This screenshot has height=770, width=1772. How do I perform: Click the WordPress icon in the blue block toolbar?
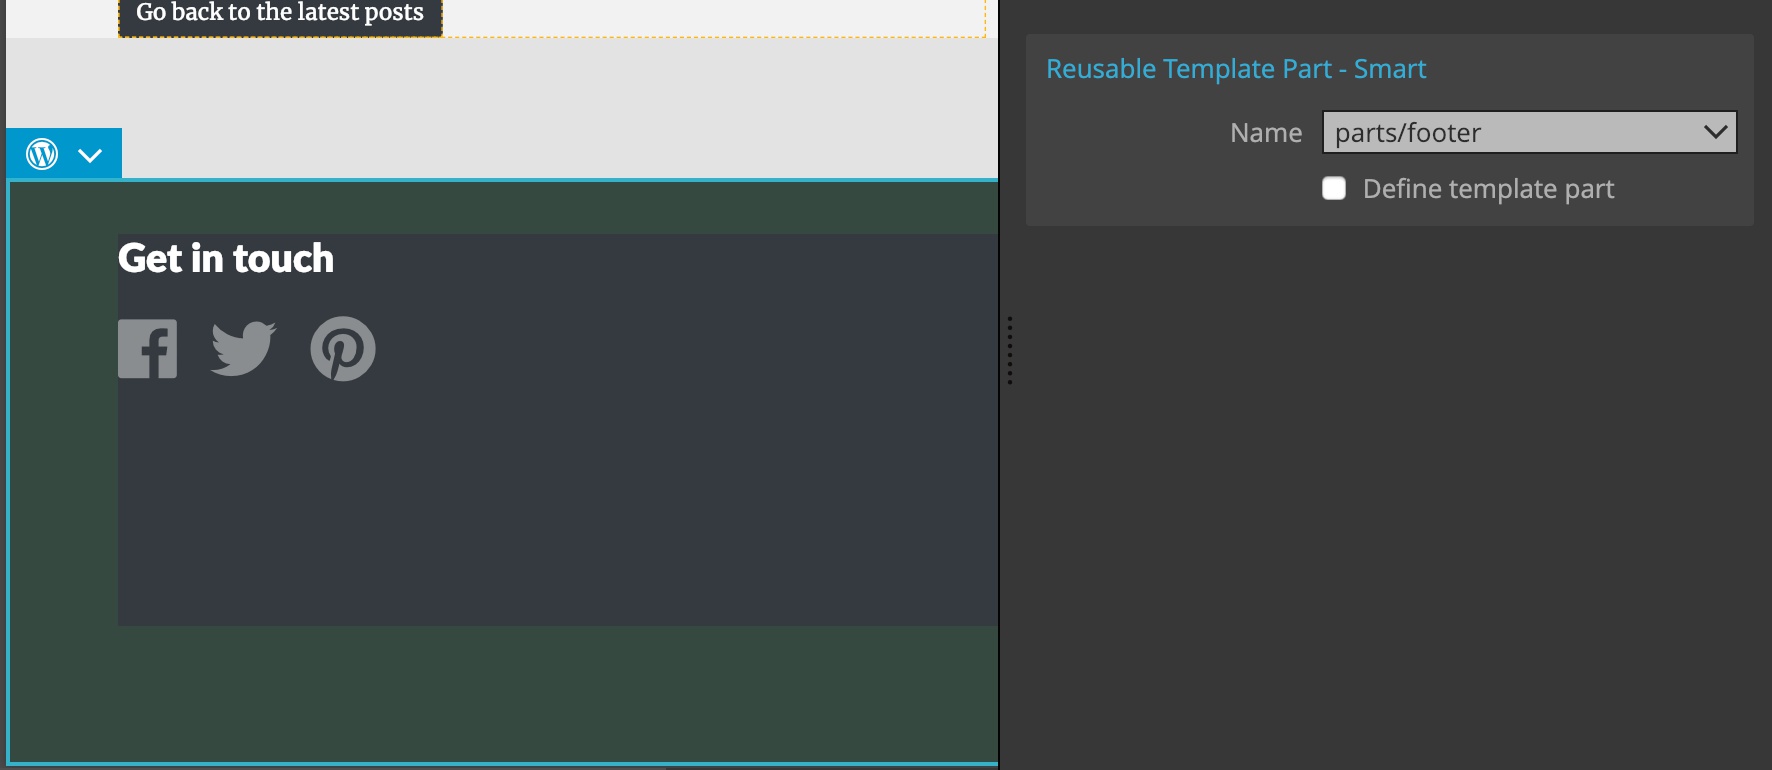(x=41, y=153)
